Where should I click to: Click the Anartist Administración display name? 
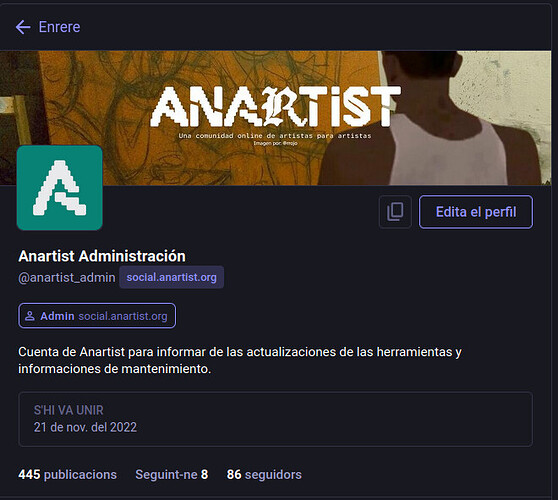tap(102, 256)
